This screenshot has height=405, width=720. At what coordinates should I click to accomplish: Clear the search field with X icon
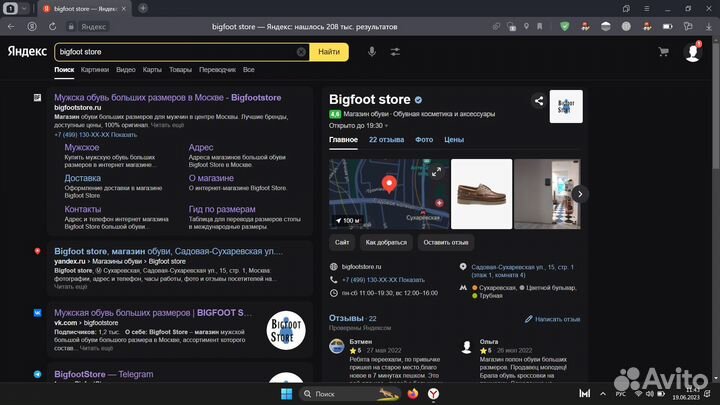302,51
